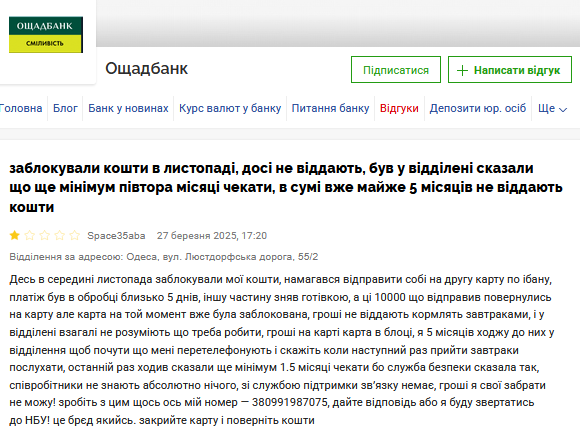Click the second empty rating star
The height and width of the screenshot is (436, 580).
tap(30, 235)
